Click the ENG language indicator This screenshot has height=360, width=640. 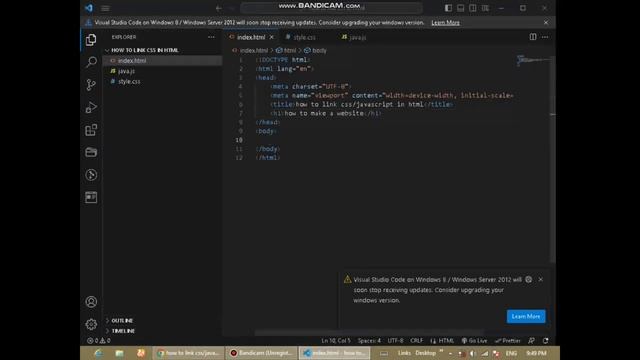pyautogui.click(x=511, y=353)
